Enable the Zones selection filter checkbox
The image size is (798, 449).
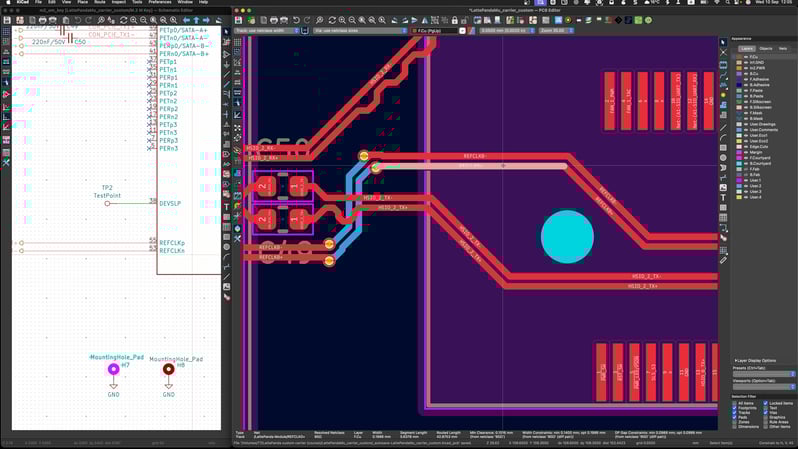point(735,422)
